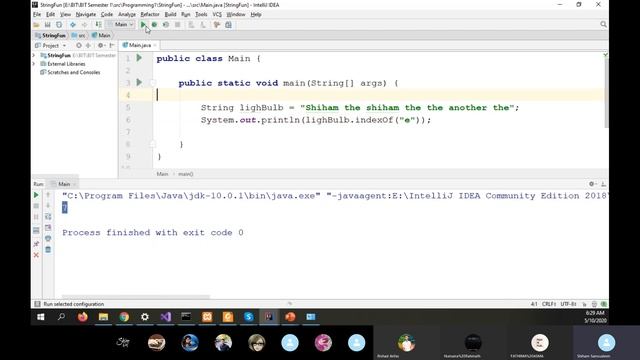Viewport: 640px width, 360px height.
Task: Click the Build Project icon before the Main selector
Action: [x=98, y=24]
